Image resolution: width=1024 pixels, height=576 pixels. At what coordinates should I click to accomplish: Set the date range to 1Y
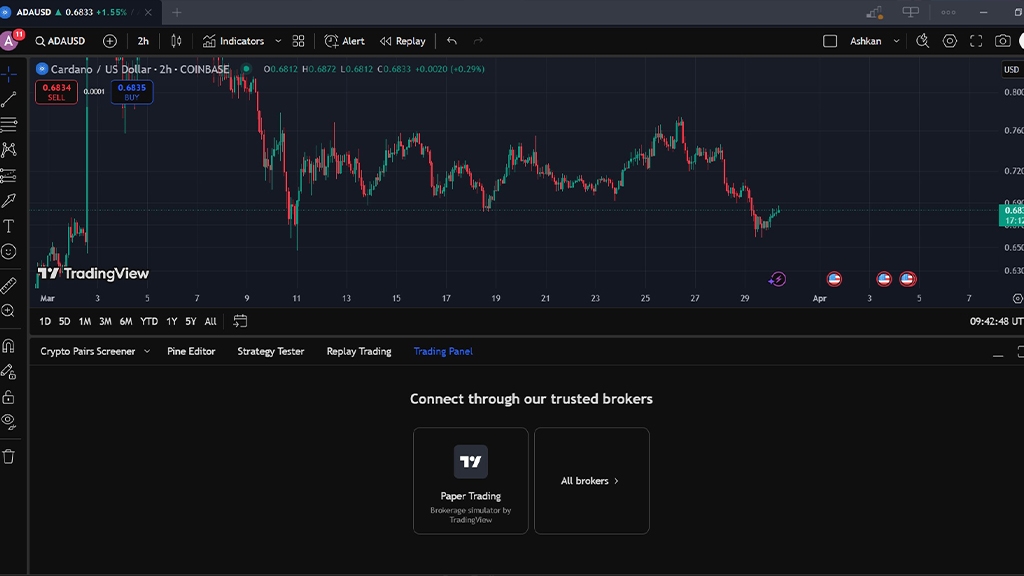coord(171,321)
